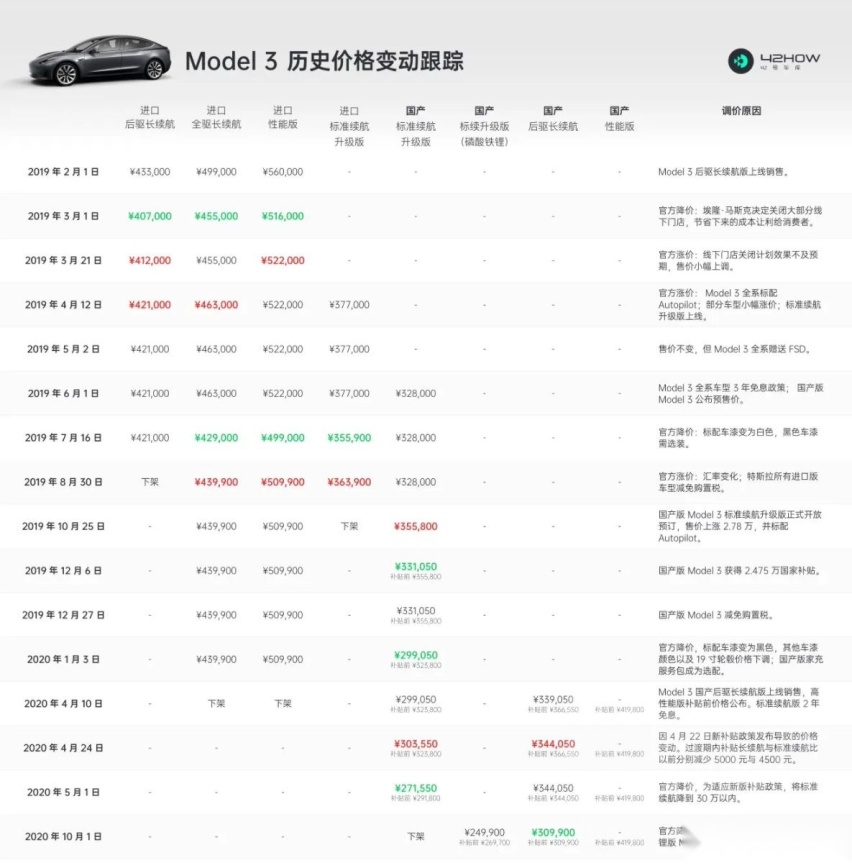Click the grey Model 3 car image

tap(100, 61)
